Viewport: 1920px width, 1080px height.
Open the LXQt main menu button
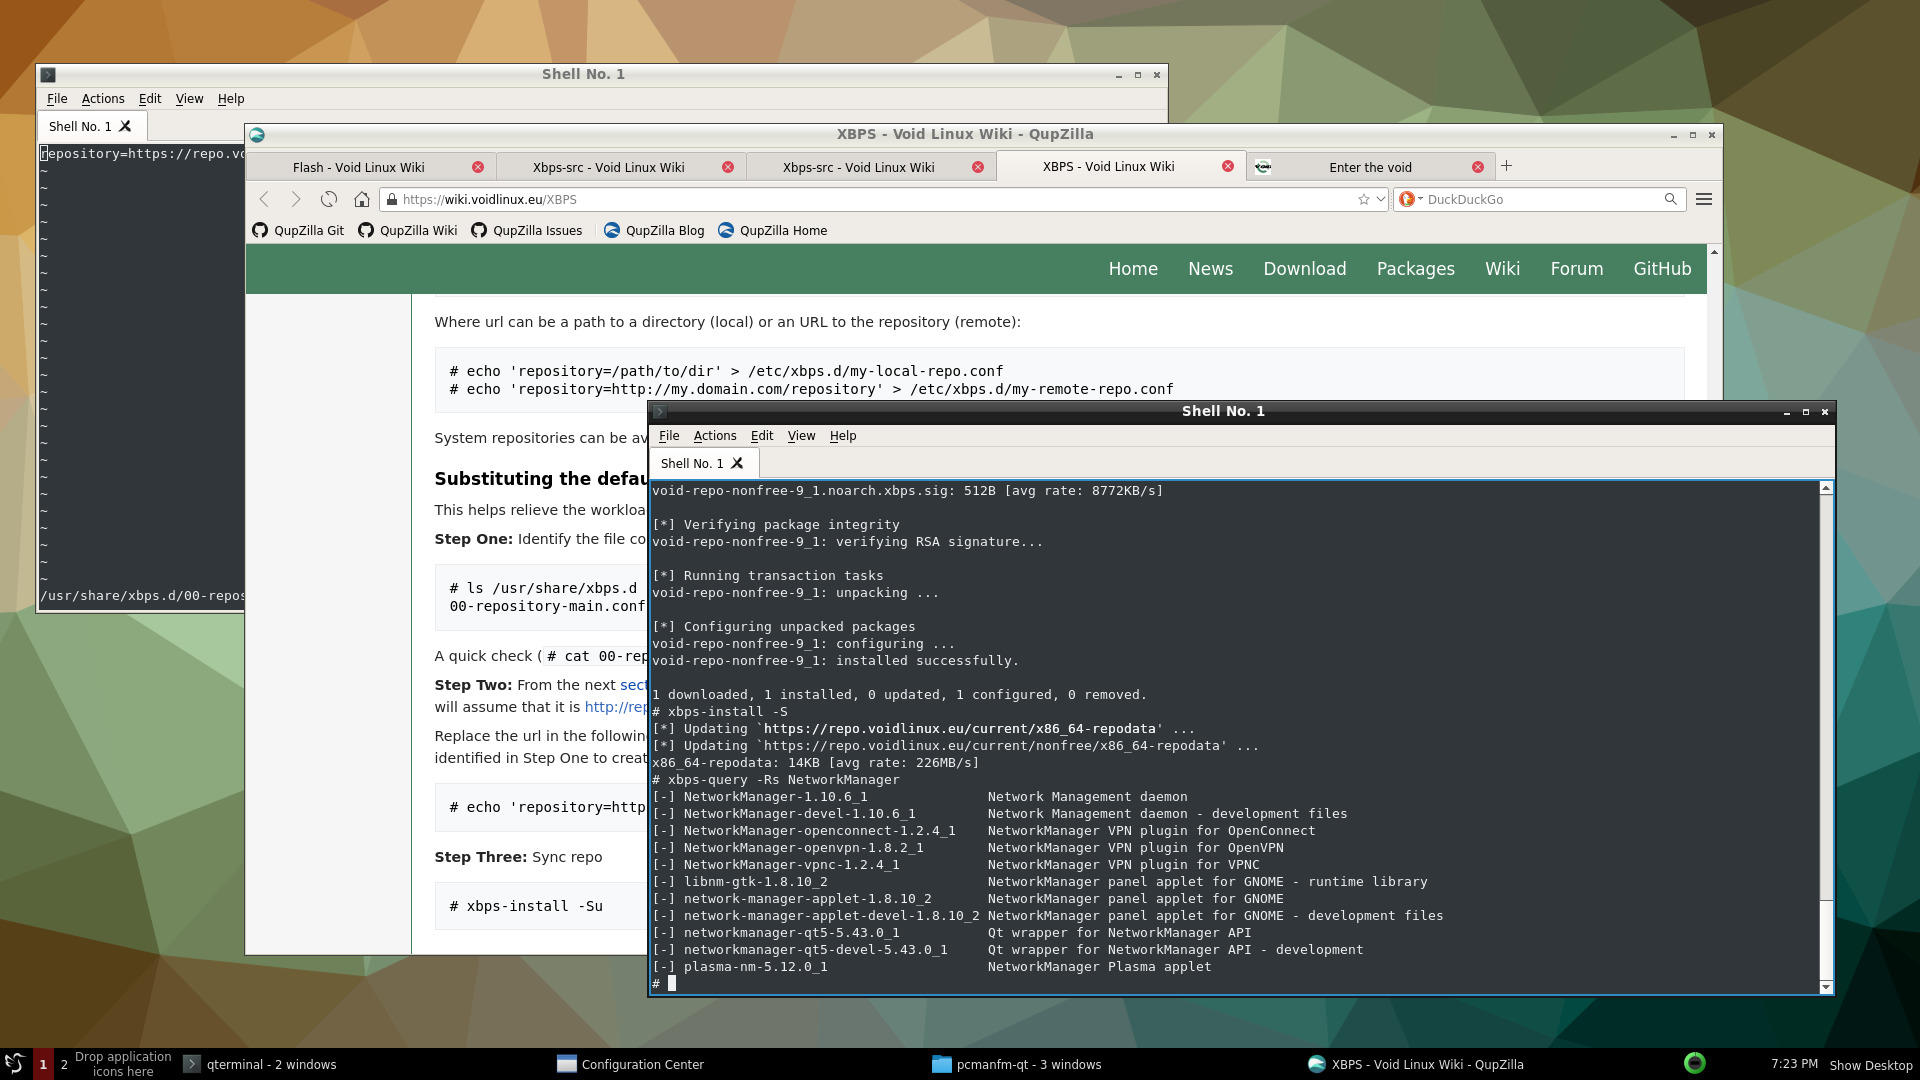point(15,1064)
